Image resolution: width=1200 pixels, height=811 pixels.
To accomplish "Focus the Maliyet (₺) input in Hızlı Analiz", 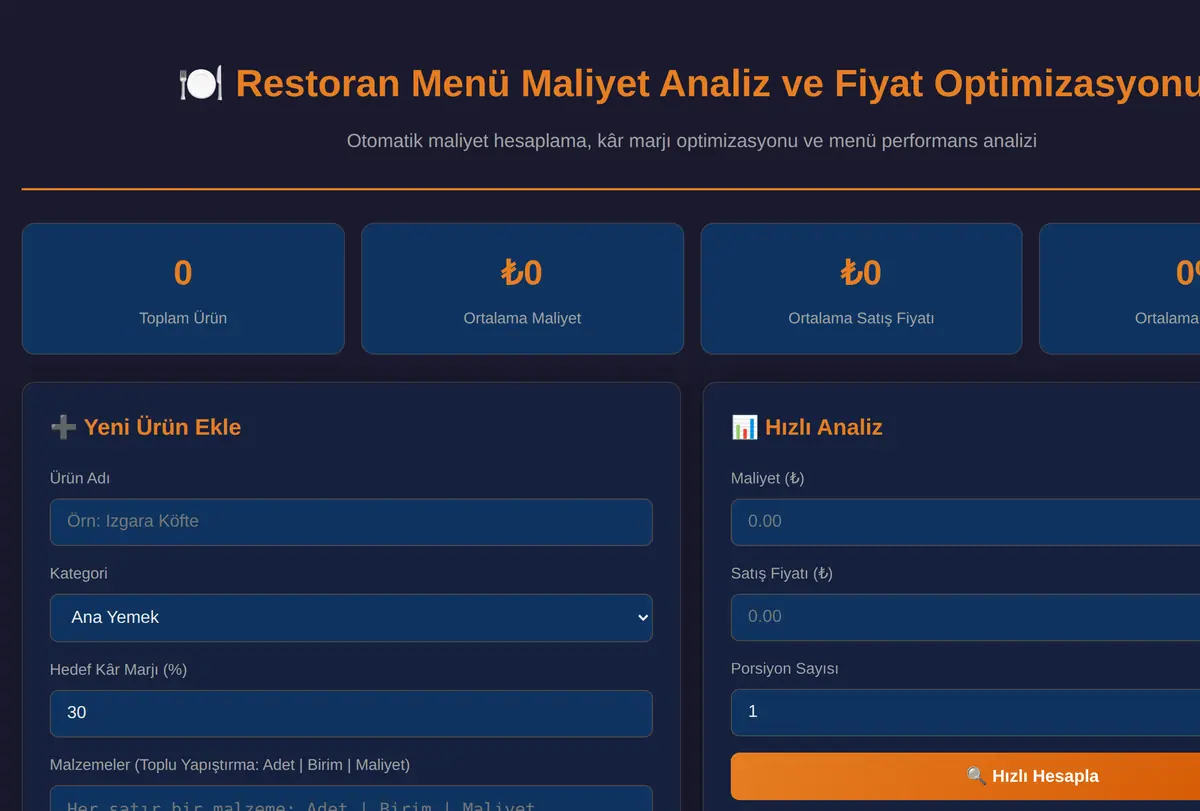I will pos(965,522).
